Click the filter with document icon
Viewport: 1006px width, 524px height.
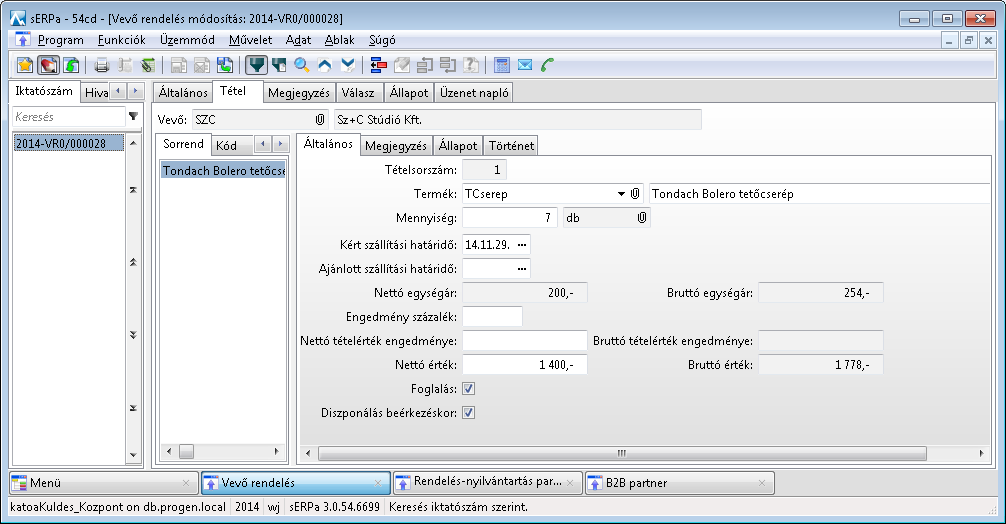point(278,65)
